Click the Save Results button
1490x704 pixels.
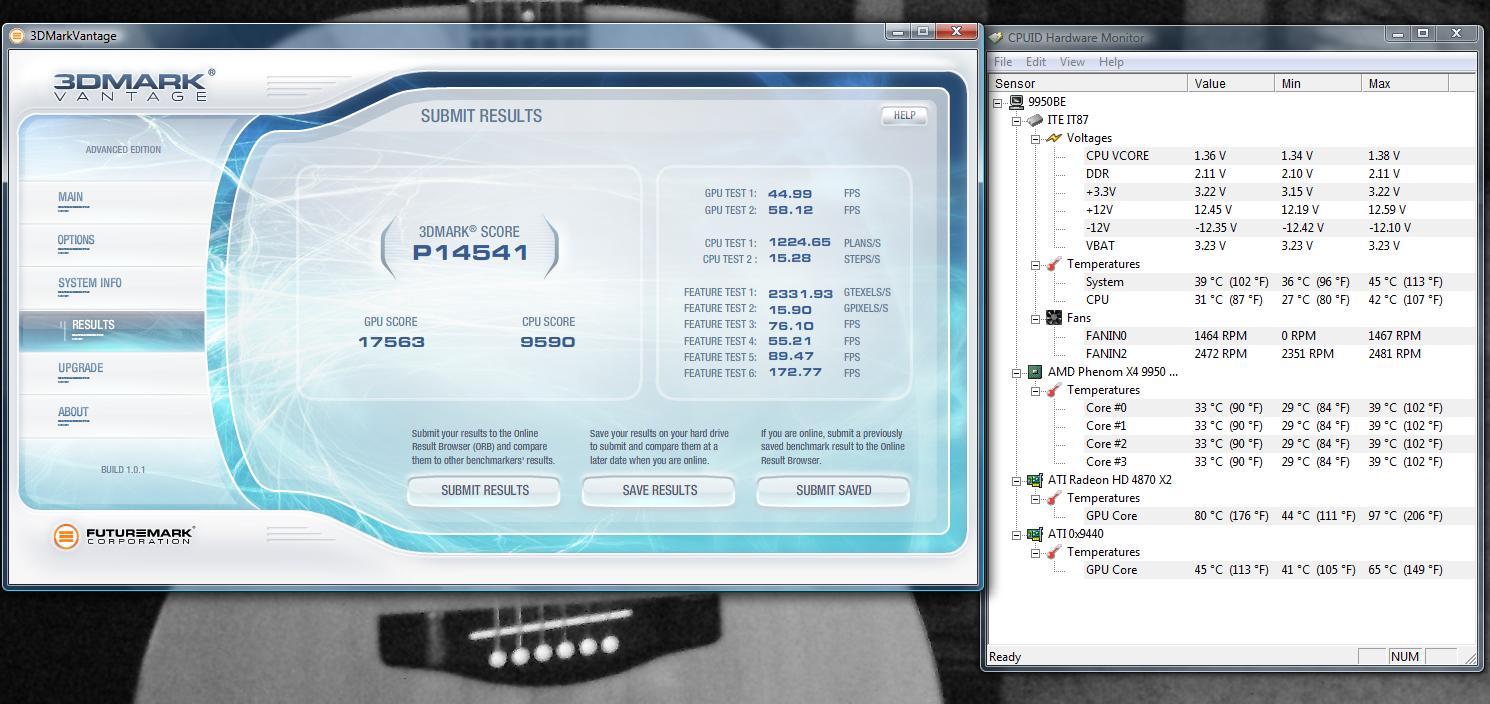pos(659,491)
